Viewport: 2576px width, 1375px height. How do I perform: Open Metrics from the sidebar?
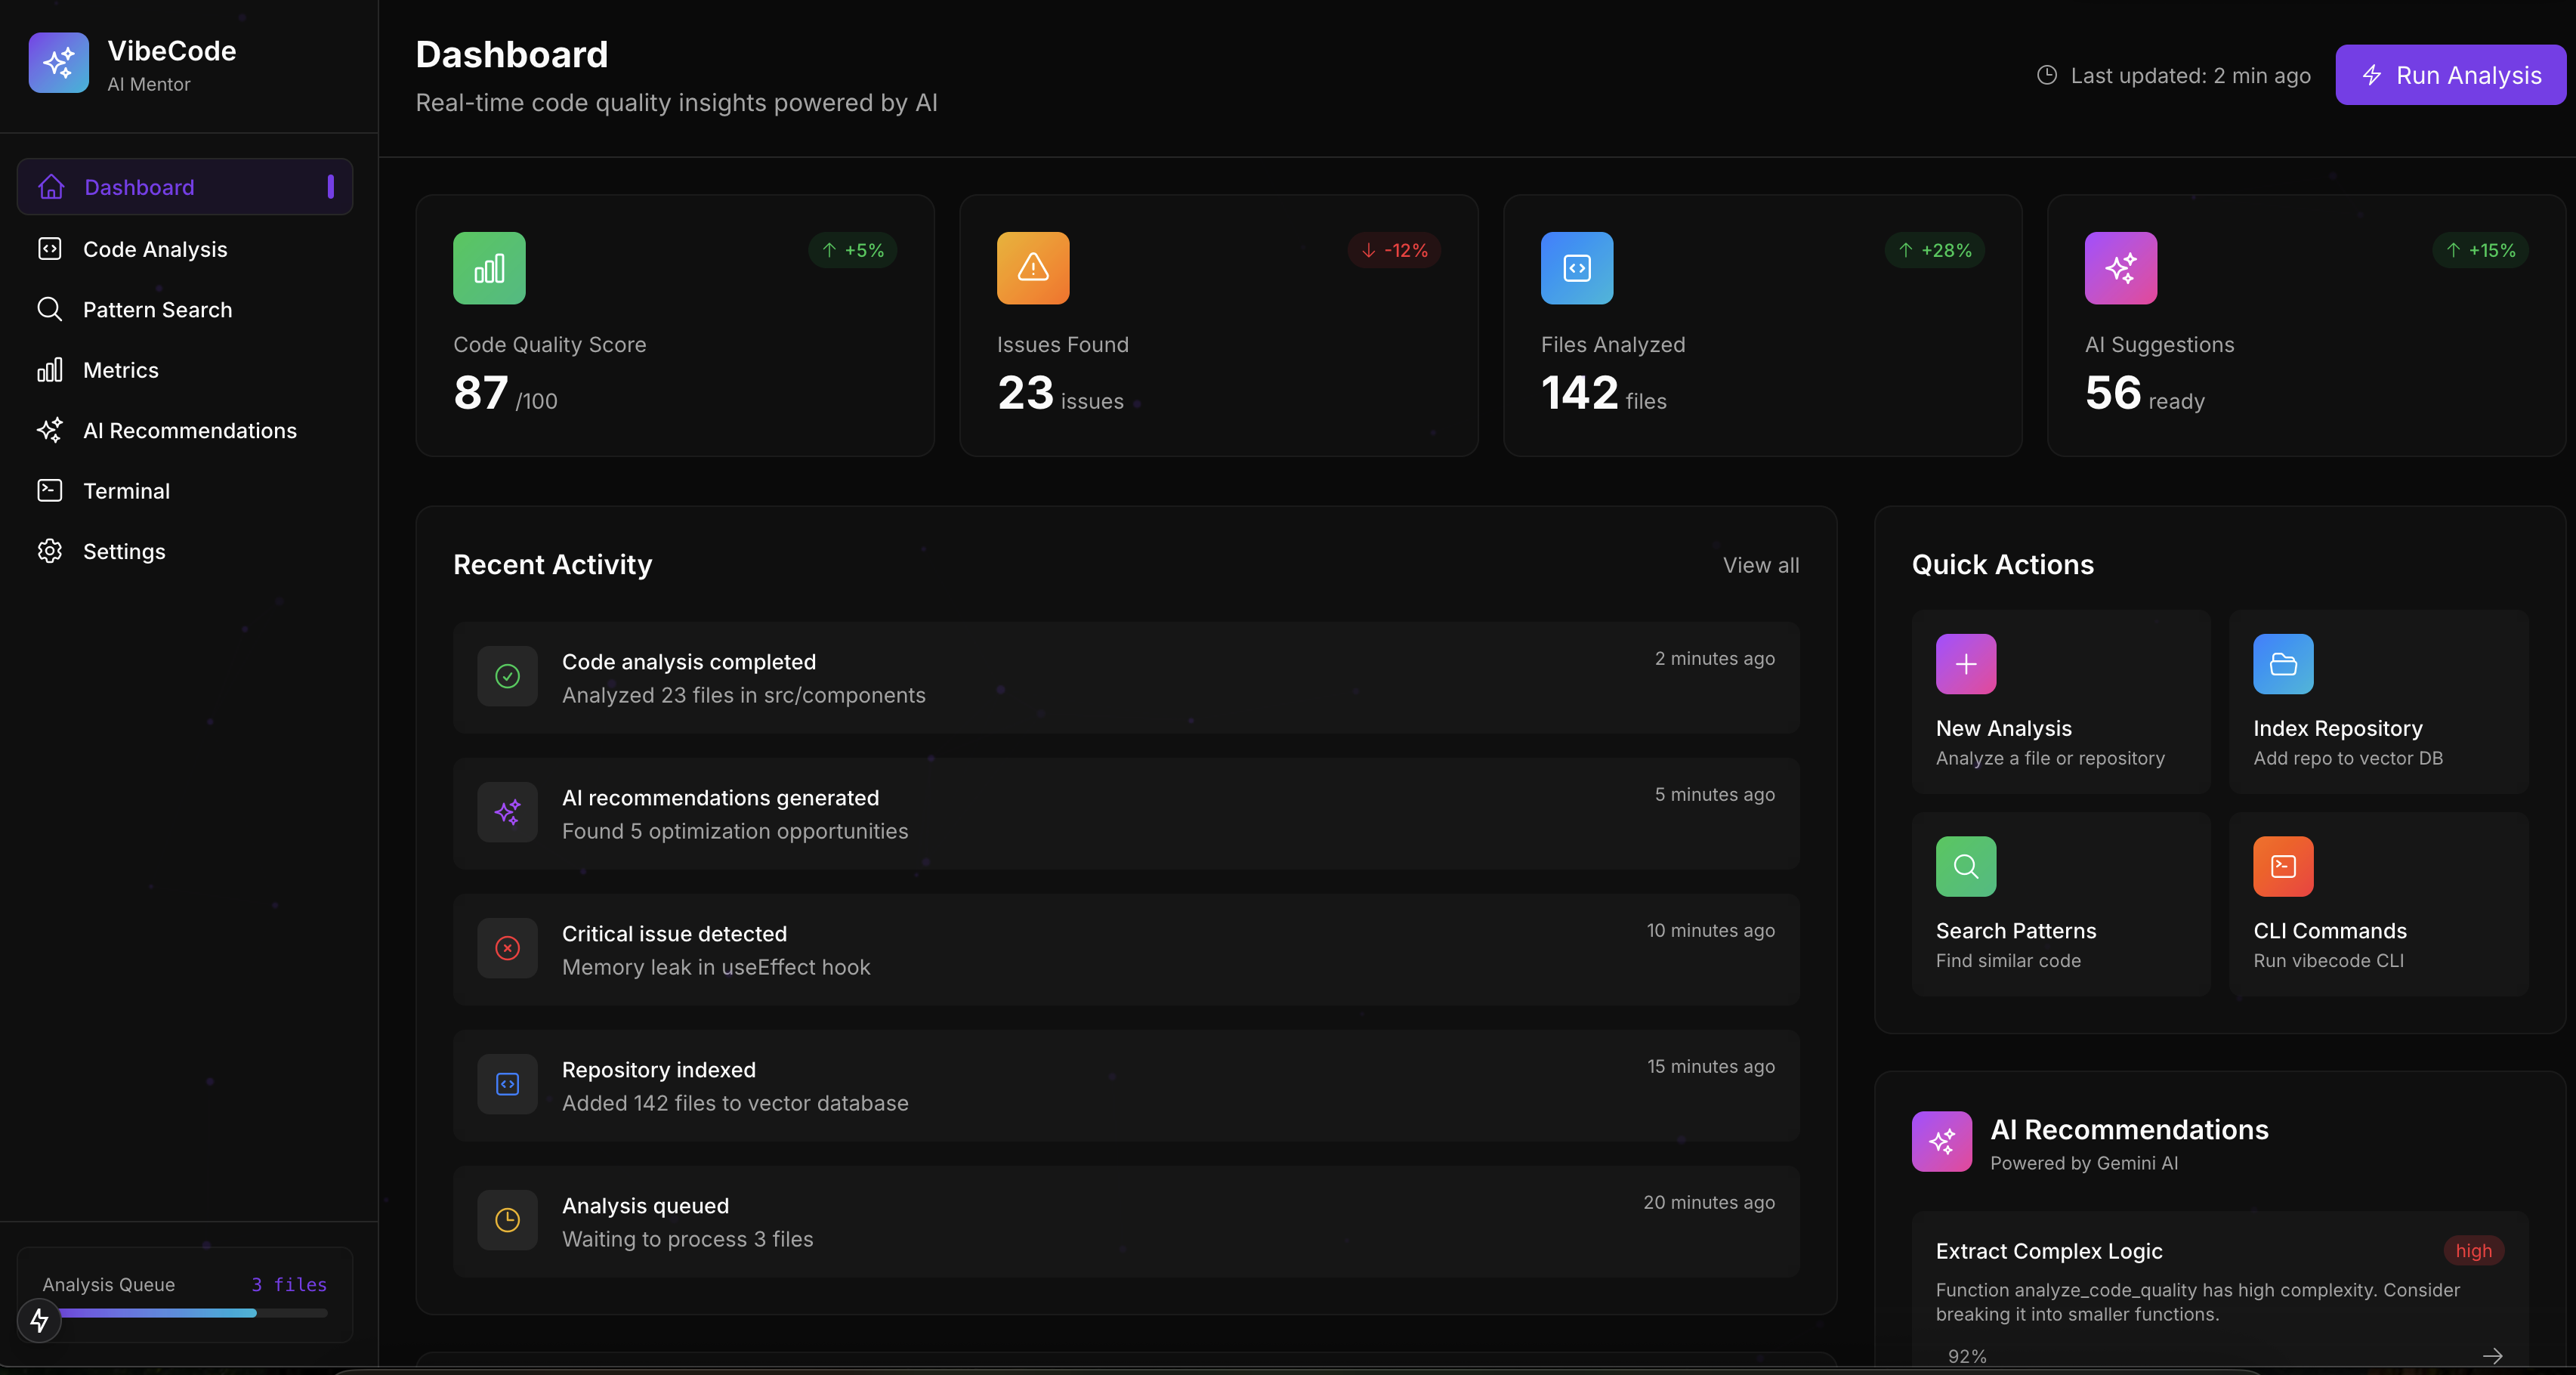[120, 370]
